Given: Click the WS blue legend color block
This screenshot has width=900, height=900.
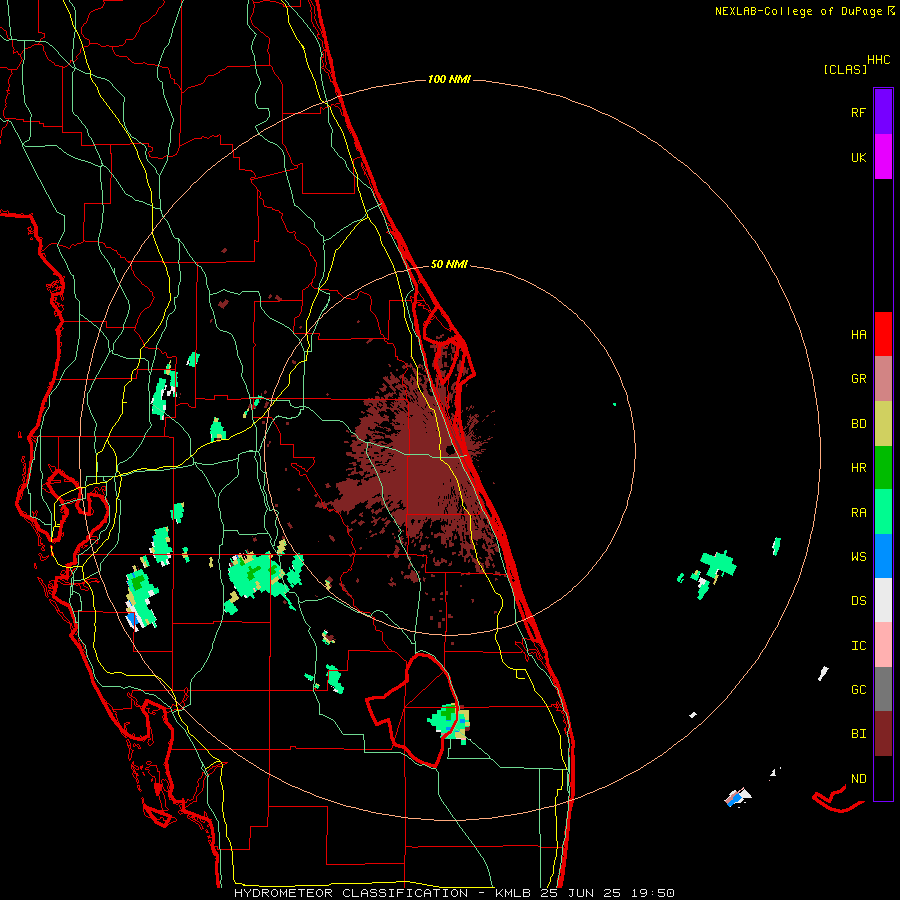Looking at the screenshot, I should click(x=883, y=556).
